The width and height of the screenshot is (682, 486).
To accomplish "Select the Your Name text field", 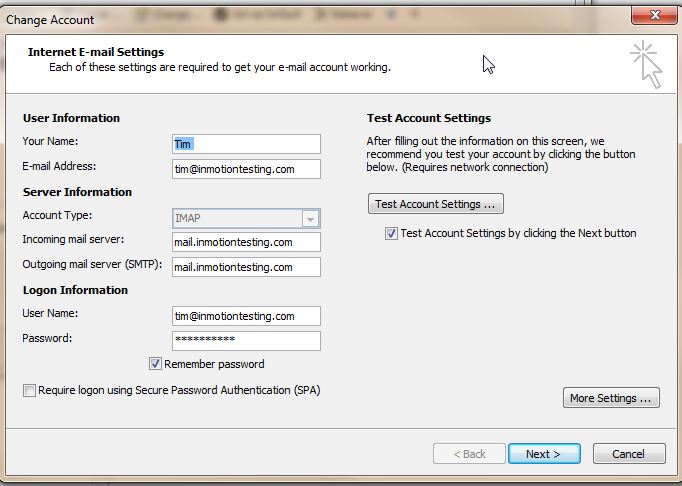I will [246, 144].
